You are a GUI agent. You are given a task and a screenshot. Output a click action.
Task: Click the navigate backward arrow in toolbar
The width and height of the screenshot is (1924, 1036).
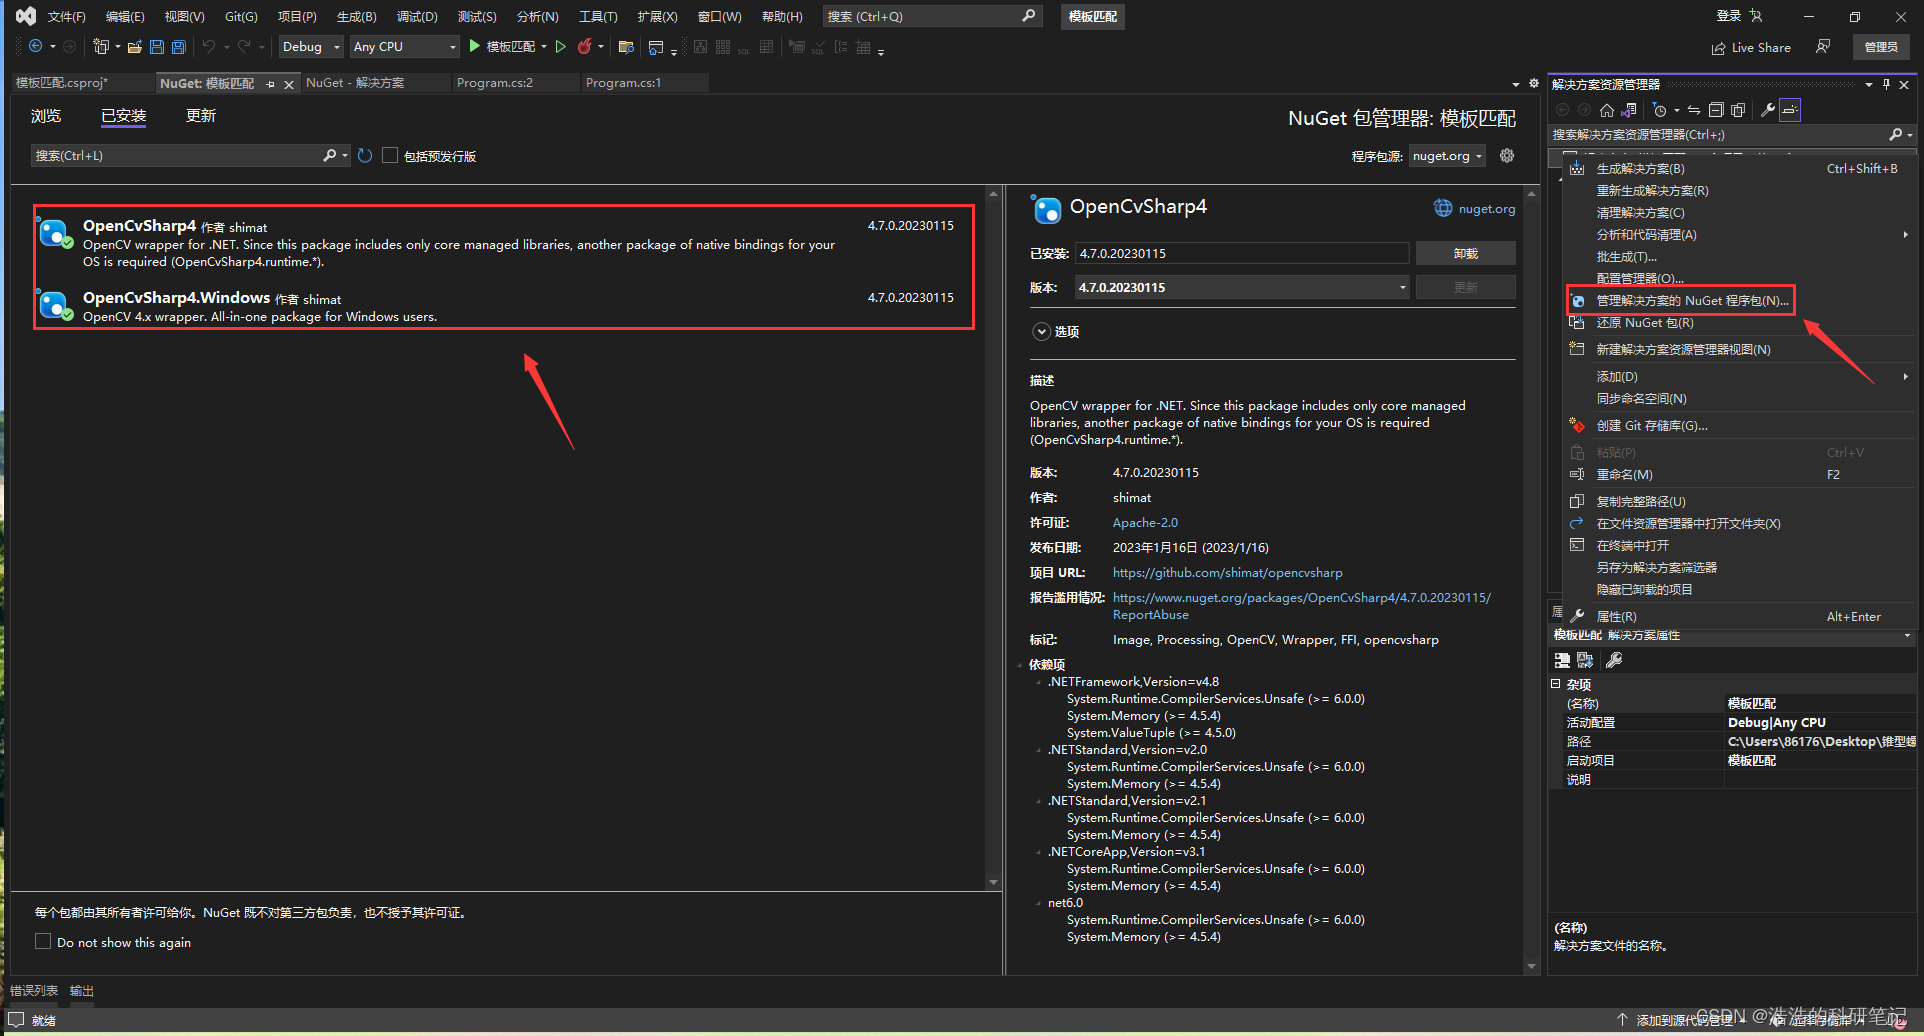click(35, 47)
